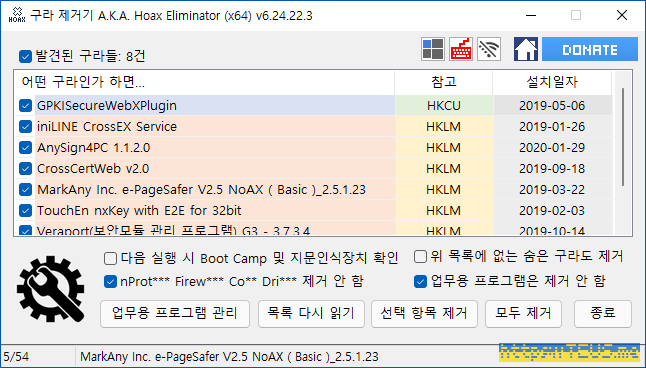Screen dimensions: 646x368
Task: Uncheck the iniLINE CrossEX Service checkbox
Action: coord(25,127)
